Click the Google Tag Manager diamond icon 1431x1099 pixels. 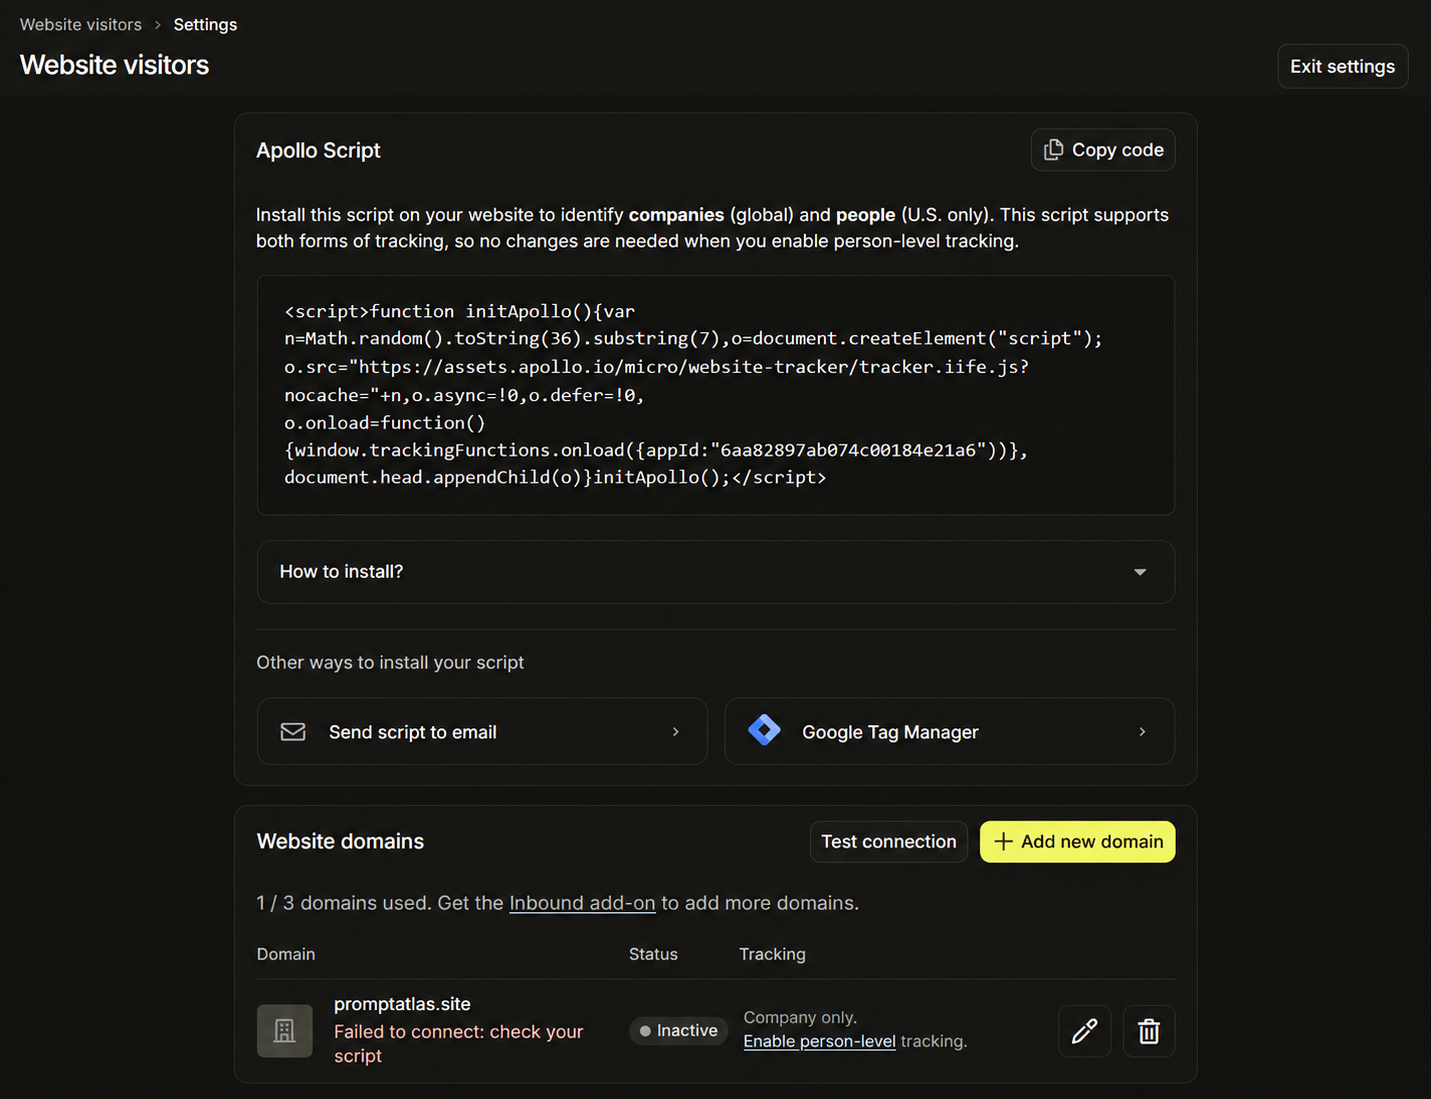tap(765, 731)
